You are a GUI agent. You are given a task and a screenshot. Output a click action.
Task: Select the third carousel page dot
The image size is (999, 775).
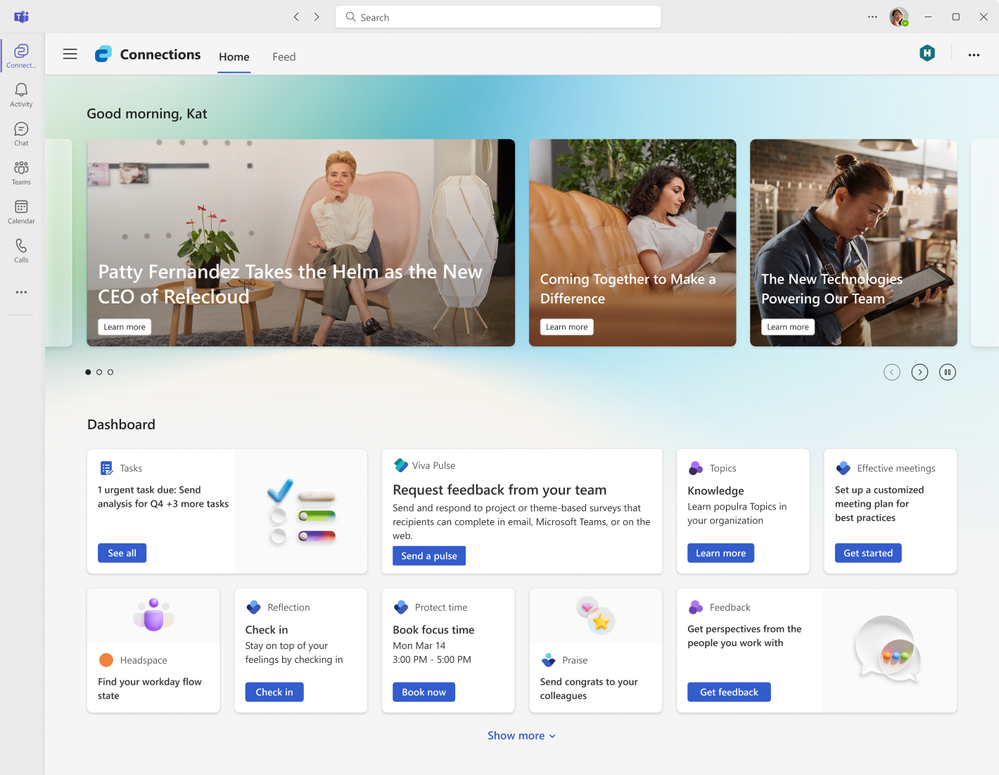[x=110, y=372]
